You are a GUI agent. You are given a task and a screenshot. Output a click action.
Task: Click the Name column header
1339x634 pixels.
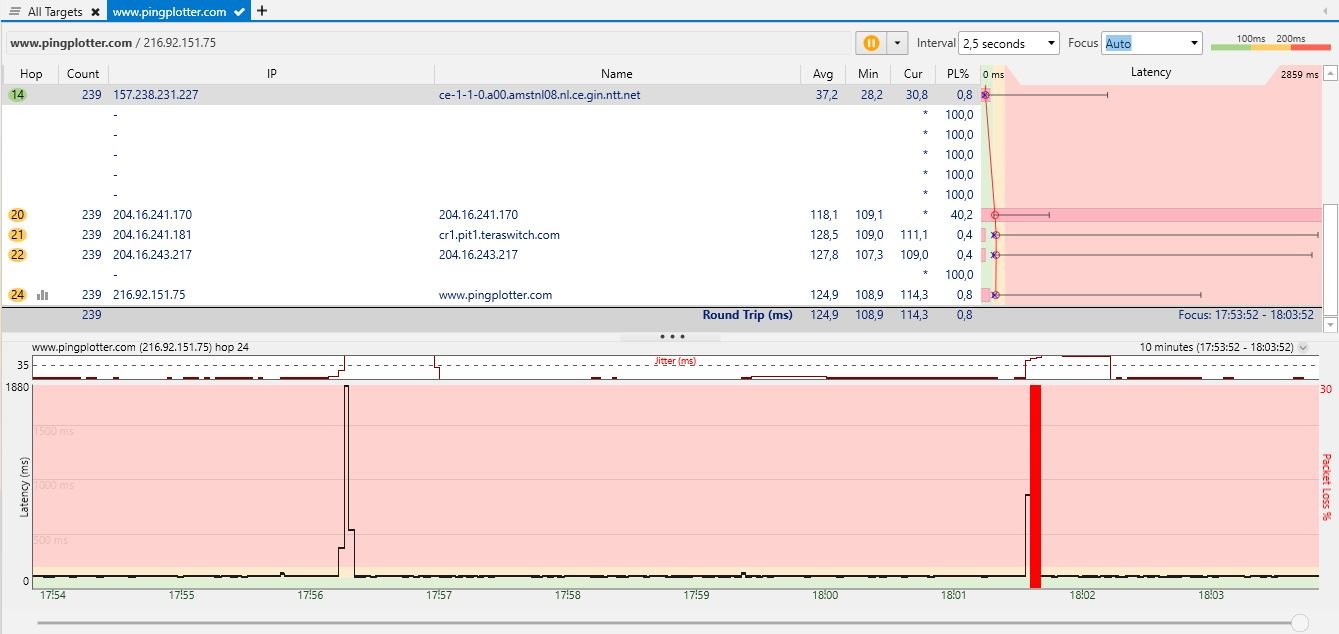pos(617,73)
